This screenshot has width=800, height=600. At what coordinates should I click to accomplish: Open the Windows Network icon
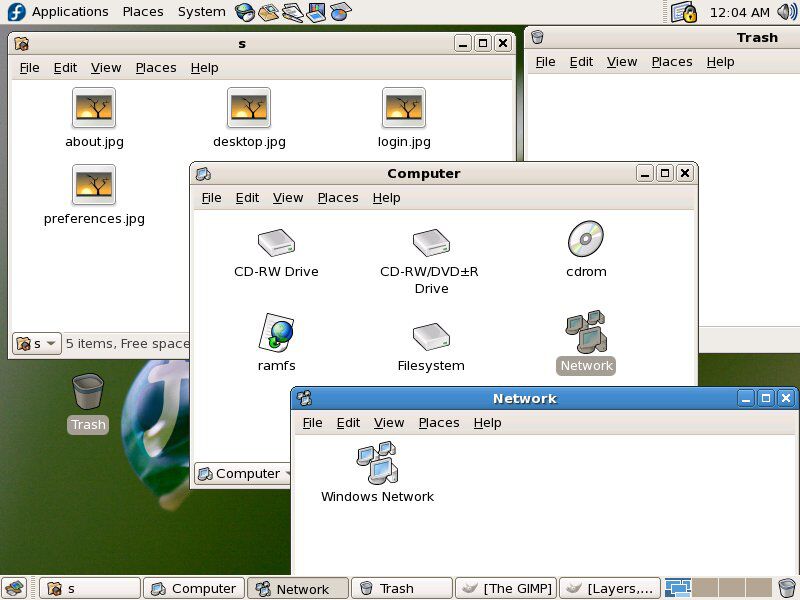[x=376, y=463]
